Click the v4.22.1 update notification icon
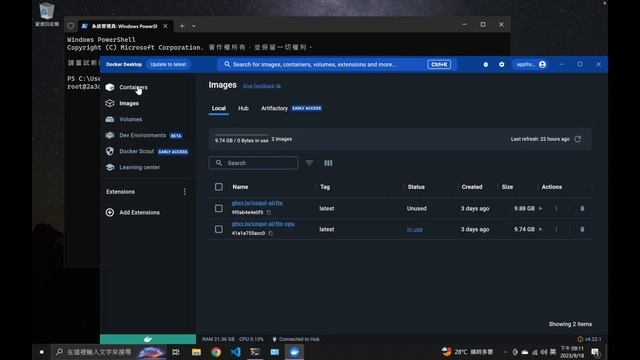The image size is (640, 360). point(580,339)
